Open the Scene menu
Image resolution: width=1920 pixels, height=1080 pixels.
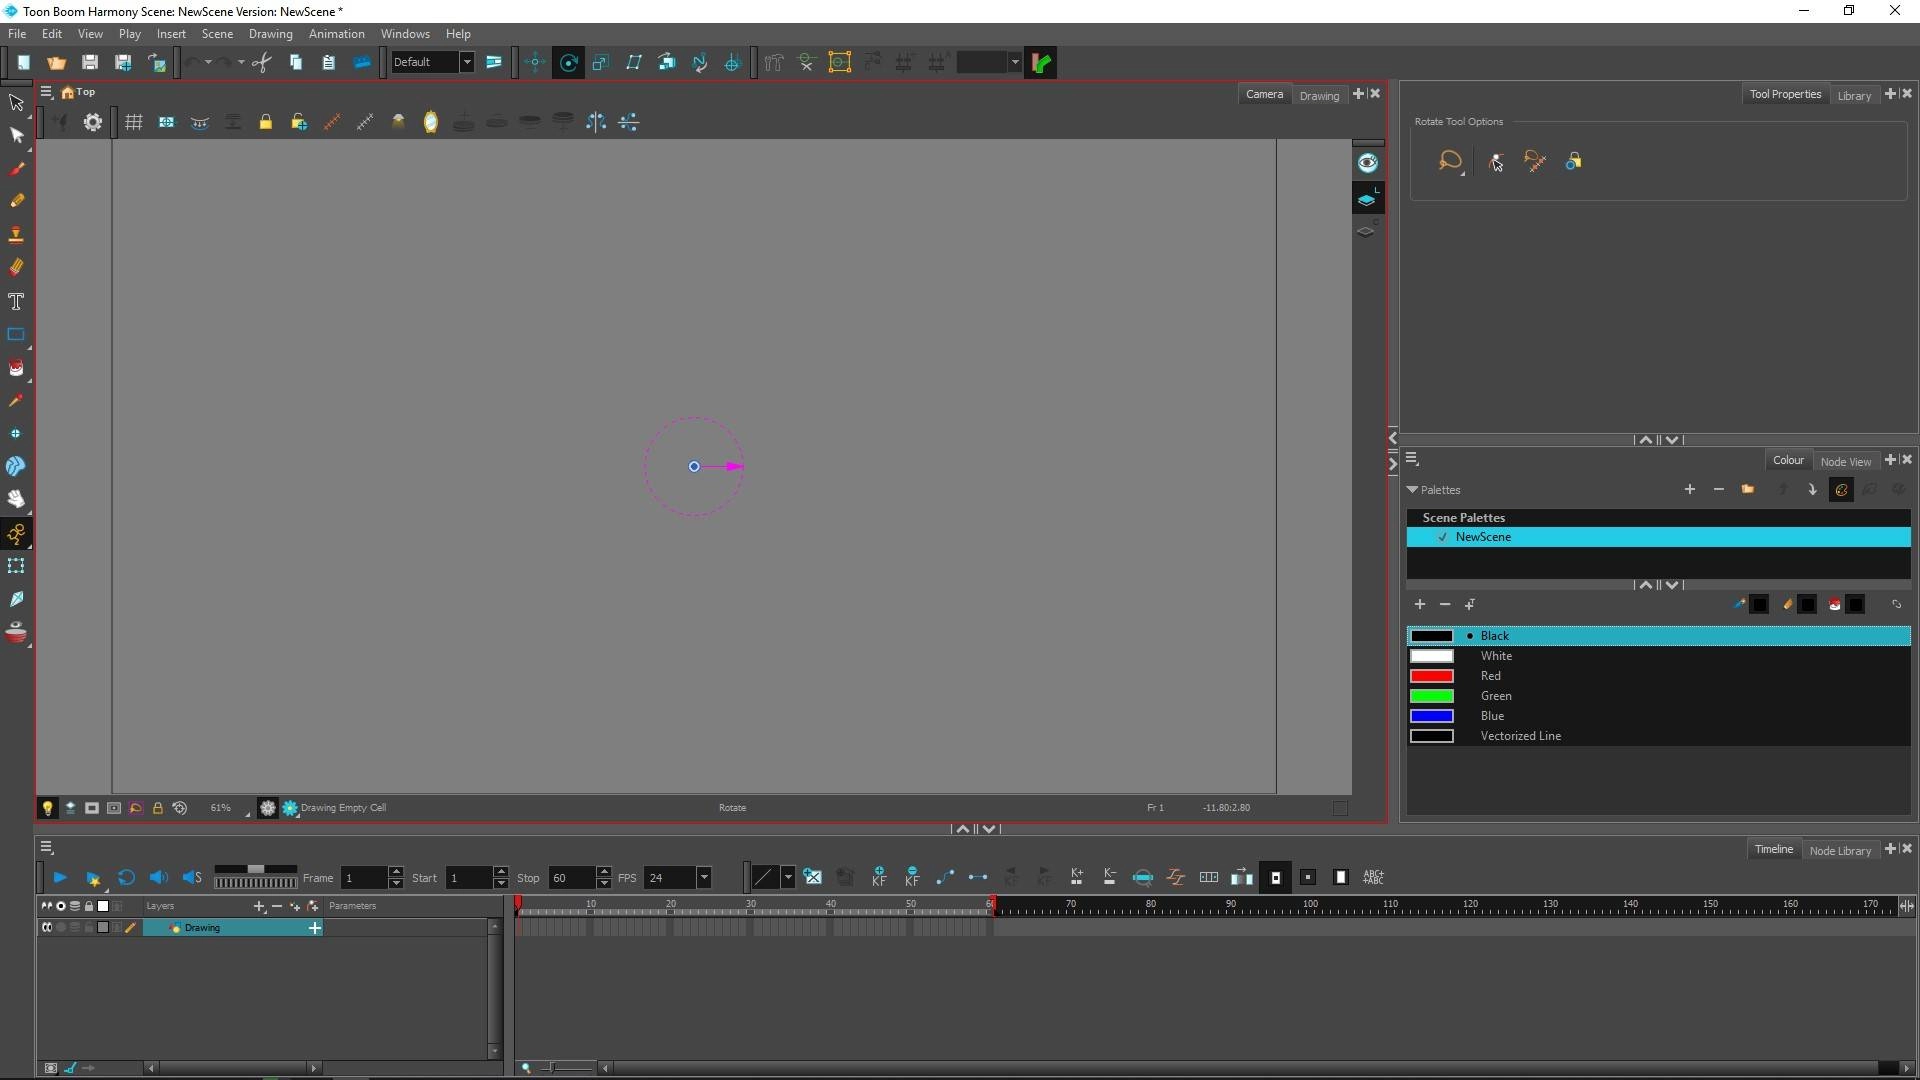[217, 34]
